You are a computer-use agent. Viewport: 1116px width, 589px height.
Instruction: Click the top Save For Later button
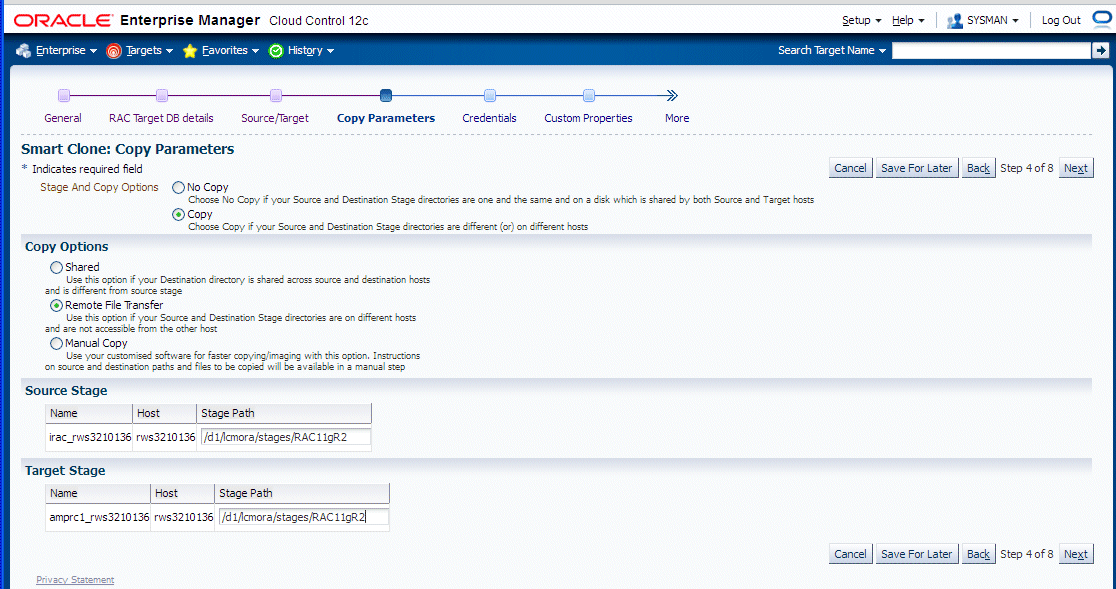tap(917, 168)
